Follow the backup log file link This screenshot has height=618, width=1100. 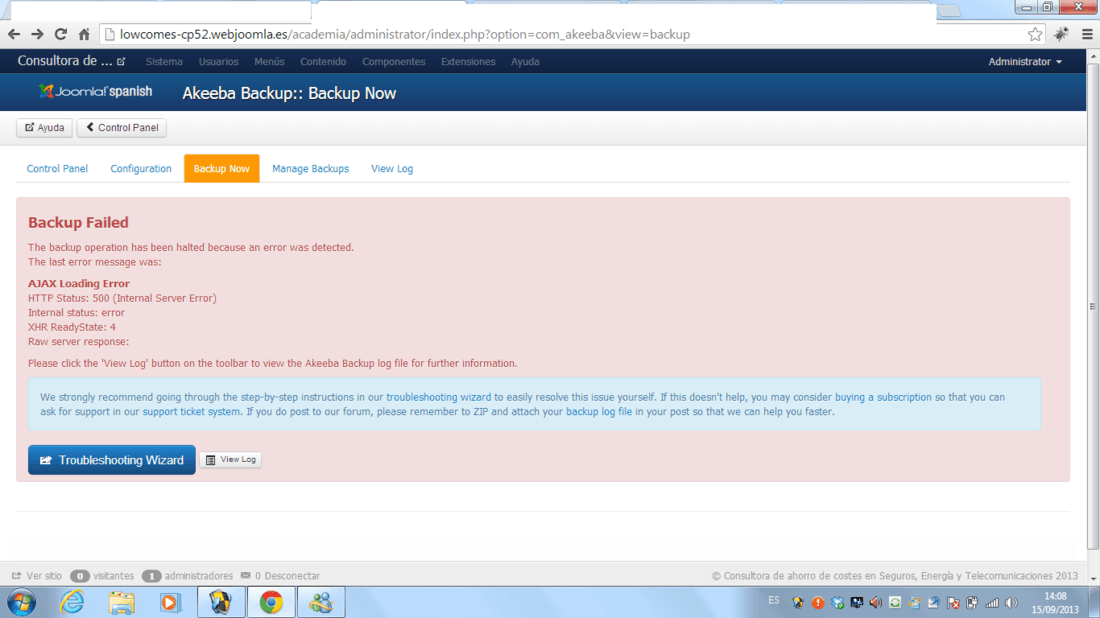coord(598,412)
